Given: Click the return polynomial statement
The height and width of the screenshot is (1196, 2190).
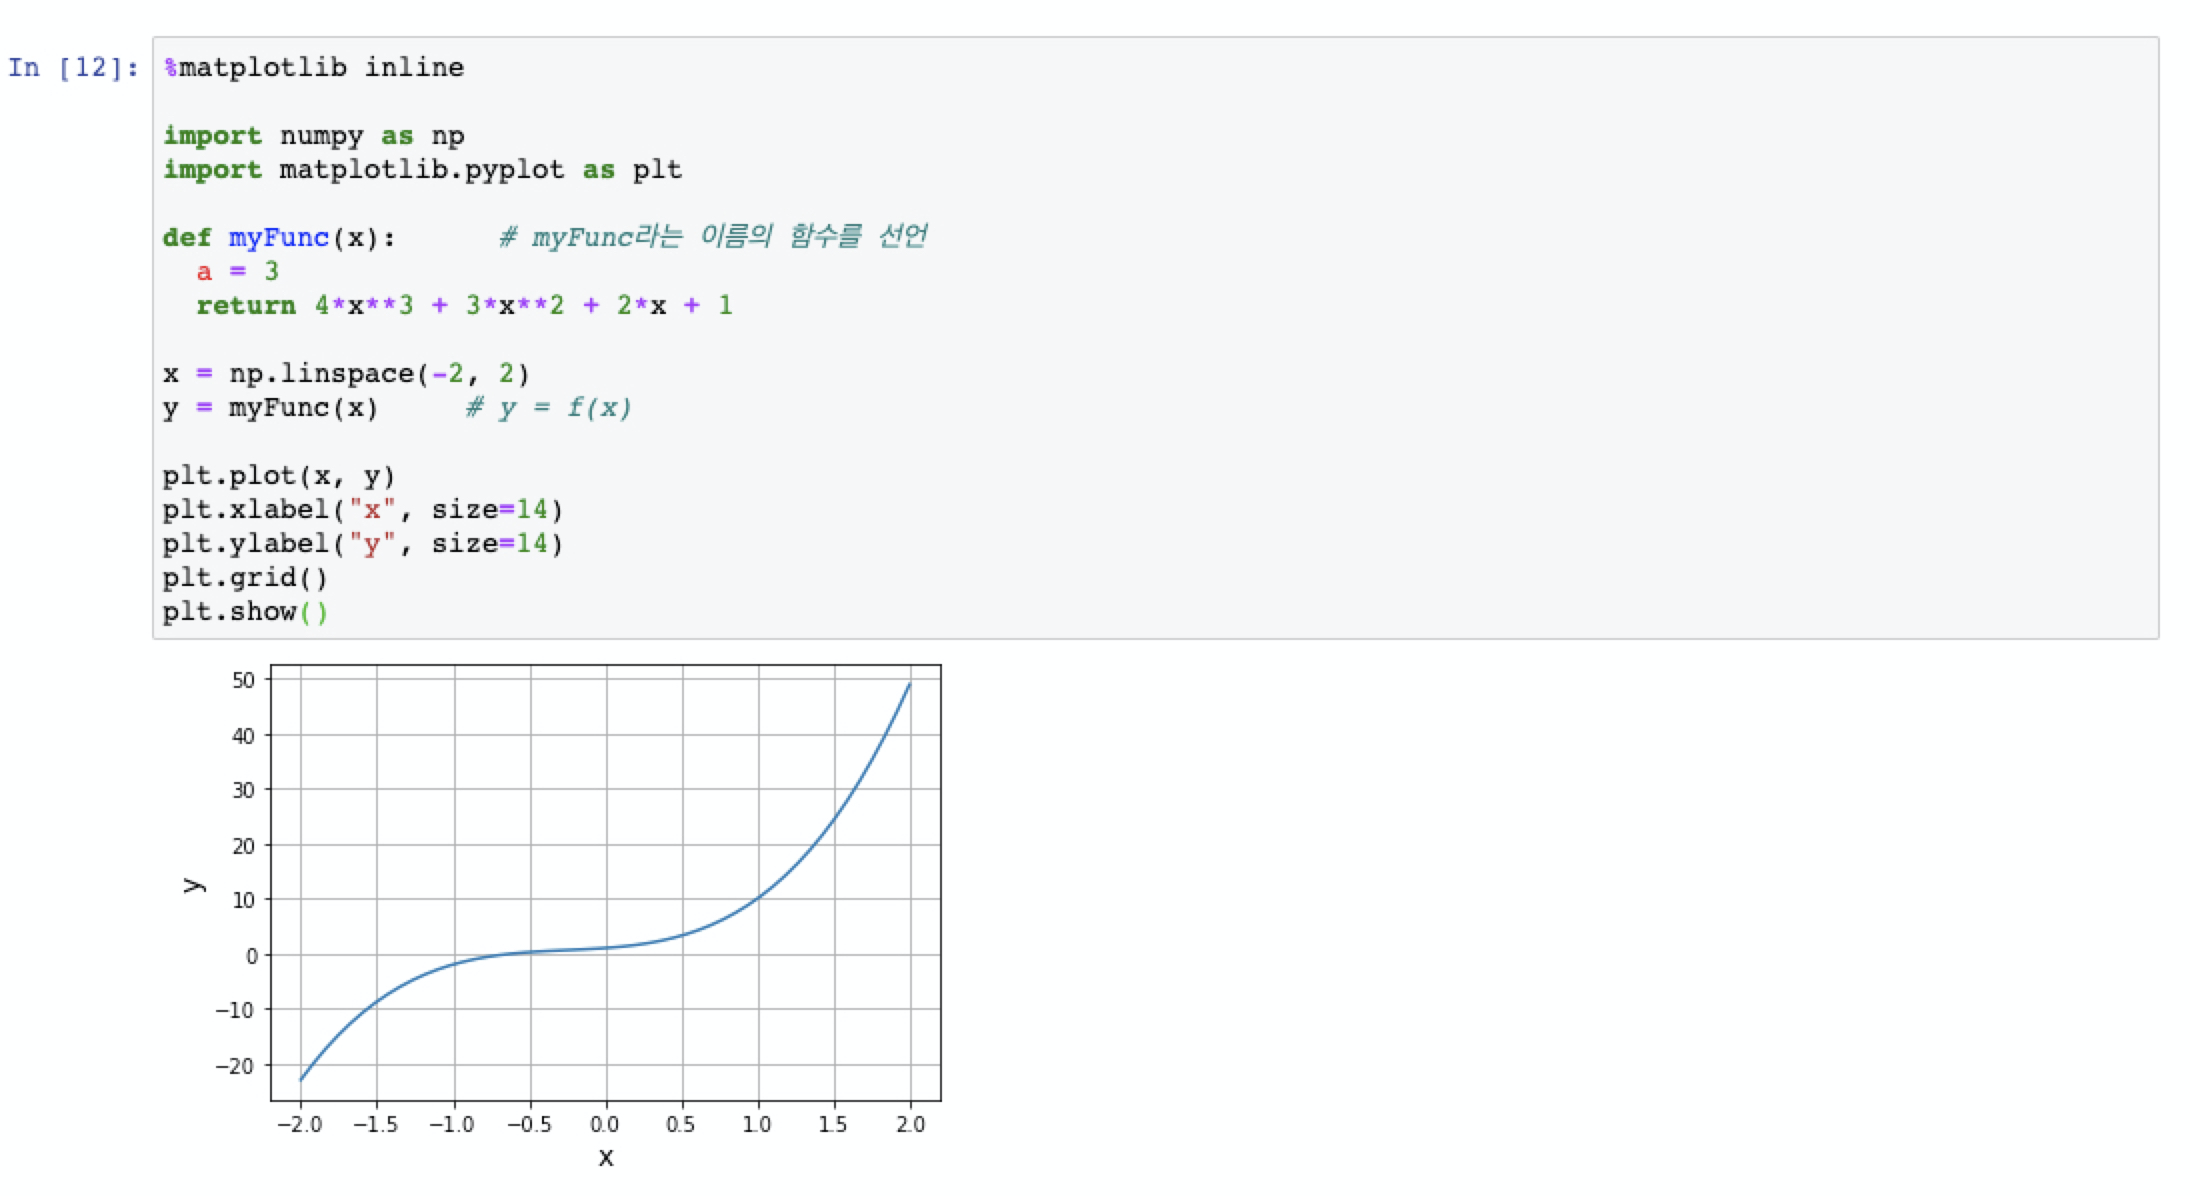Looking at the screenshot, I should [x=464, y=305].
